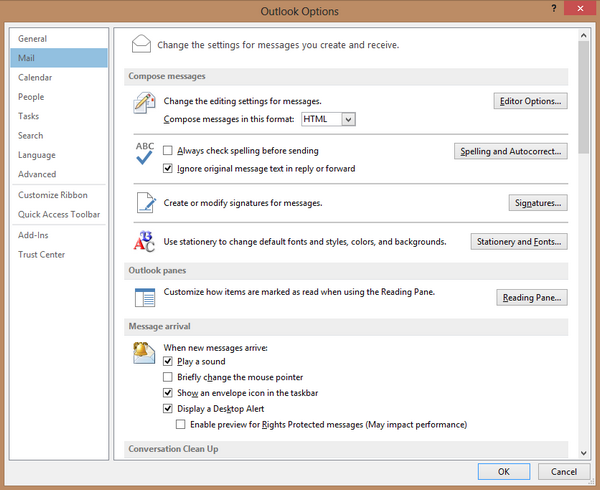Click the ABC stationery fonts icon

click(144, 241)
